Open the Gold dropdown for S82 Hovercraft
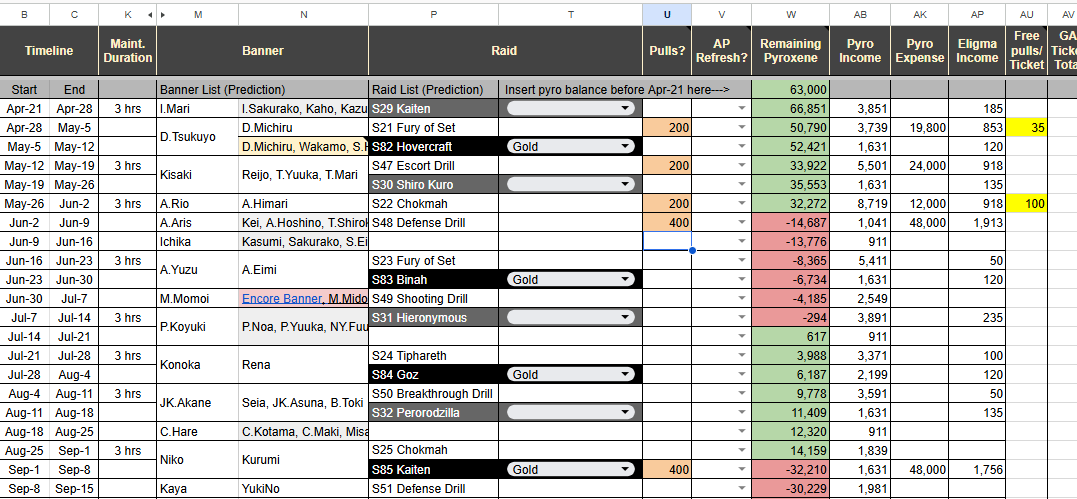This screenshot has height=499, width=1077. [x=570, y=146]
